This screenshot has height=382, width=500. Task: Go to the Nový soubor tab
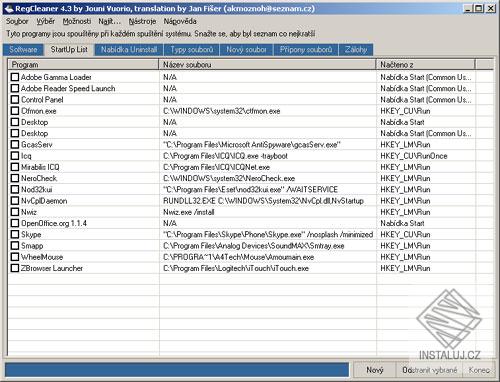click(x=246, y=50)
